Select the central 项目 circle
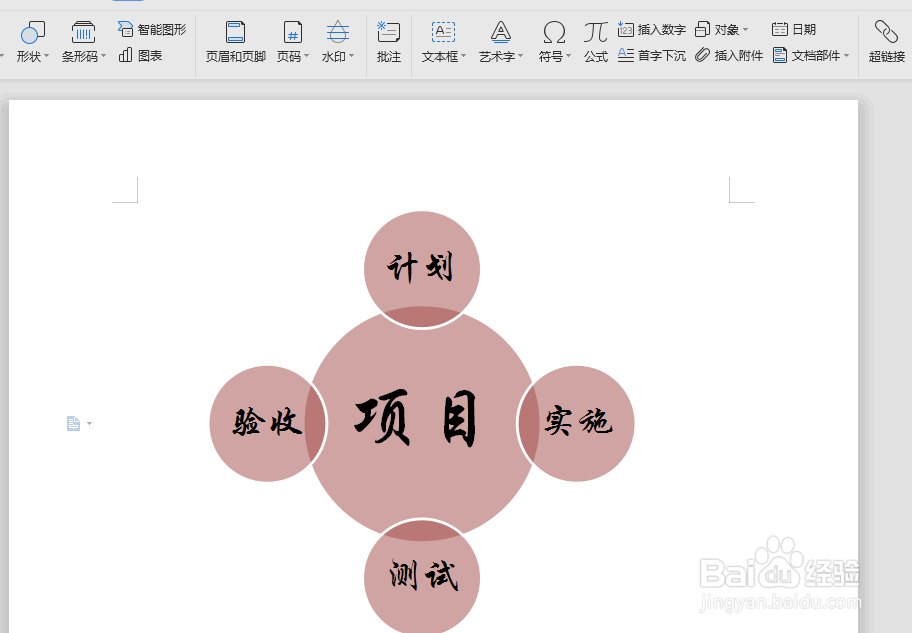The width and height of the screenshot is (912, 633). 422,423
